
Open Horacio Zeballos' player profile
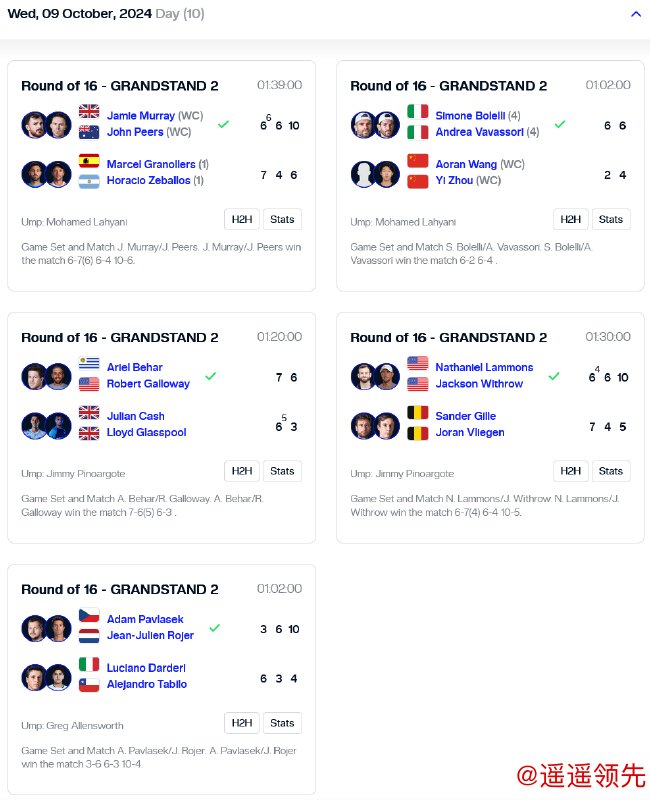point(147,181)
